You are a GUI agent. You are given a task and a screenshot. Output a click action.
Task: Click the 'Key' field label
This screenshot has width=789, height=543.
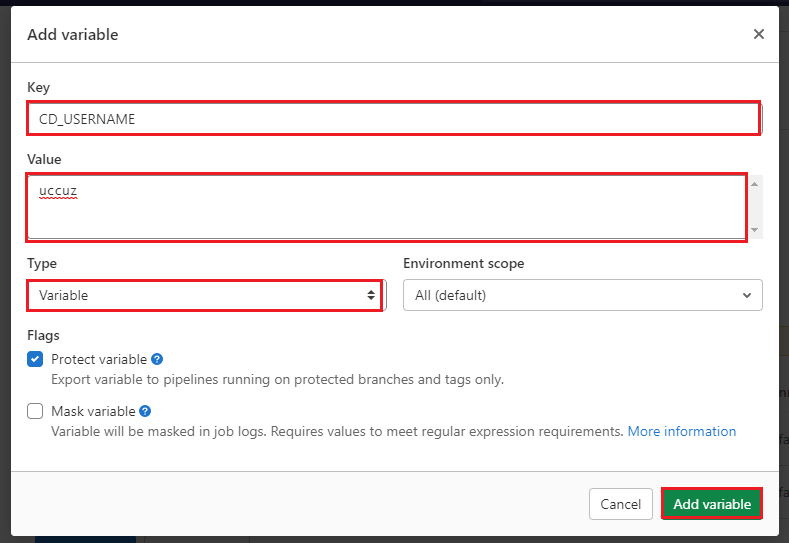pyautogui.click(x=38, y=88)
